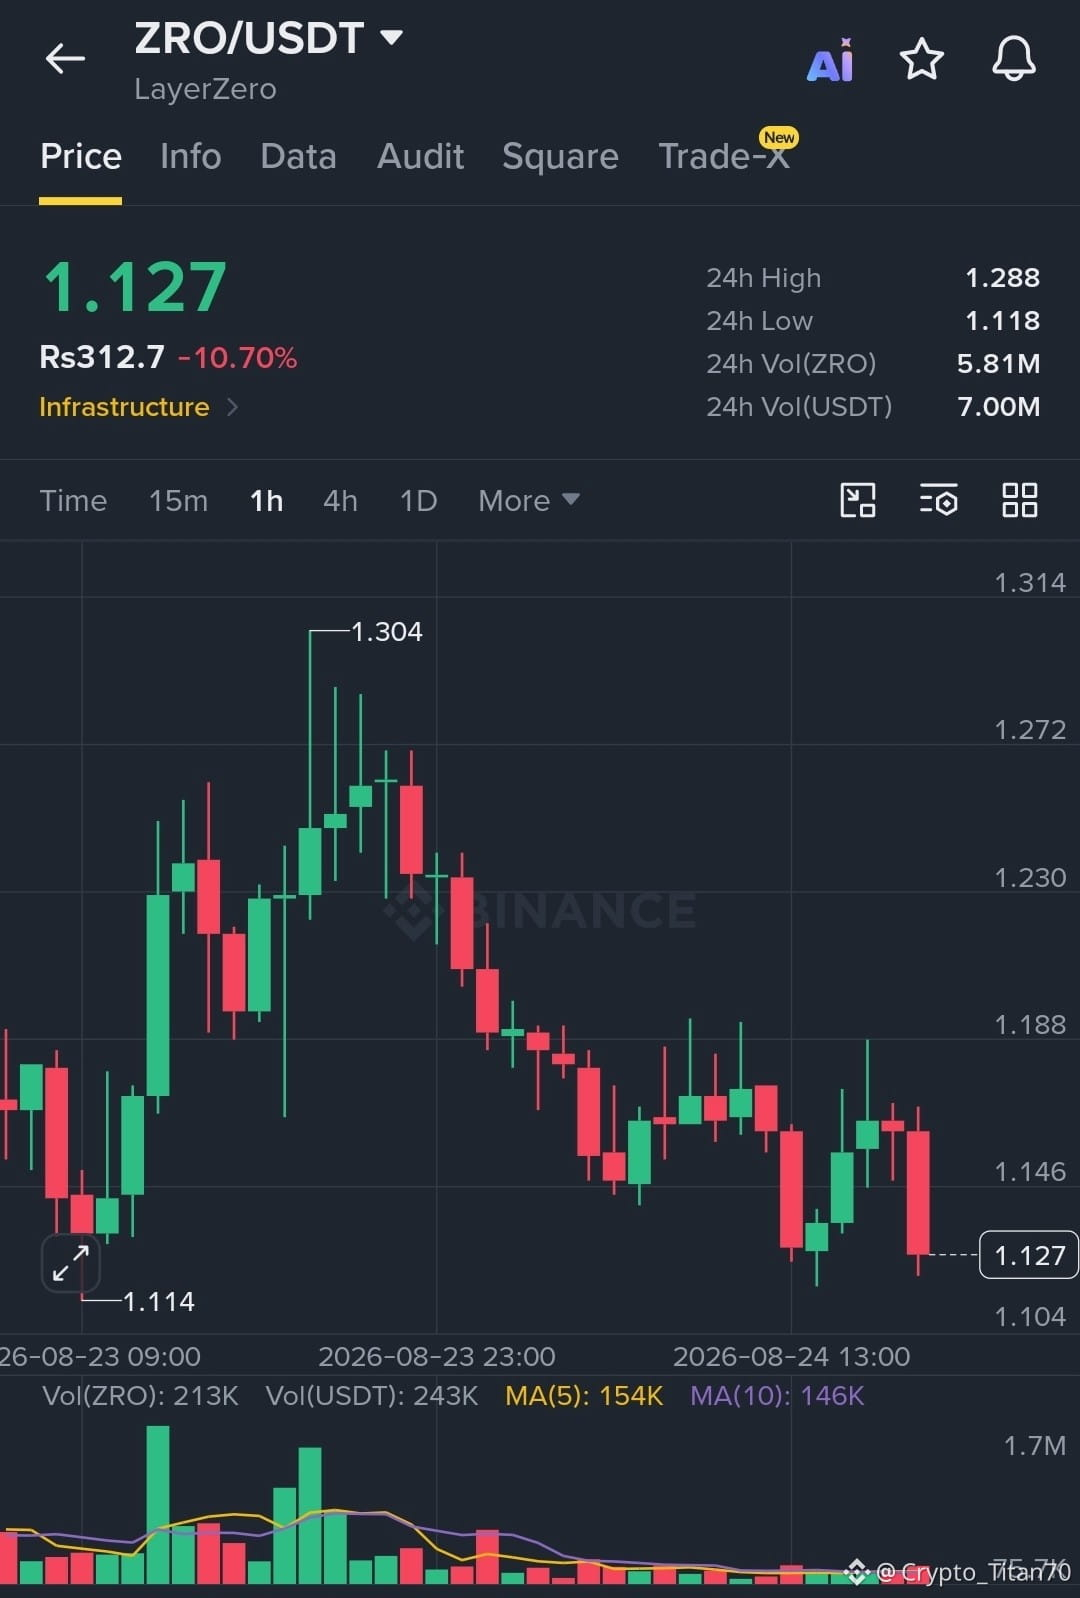The image size is (1080, 1598).
Task: Switch to the Audit tab
Action: click(x=420, y=156)
